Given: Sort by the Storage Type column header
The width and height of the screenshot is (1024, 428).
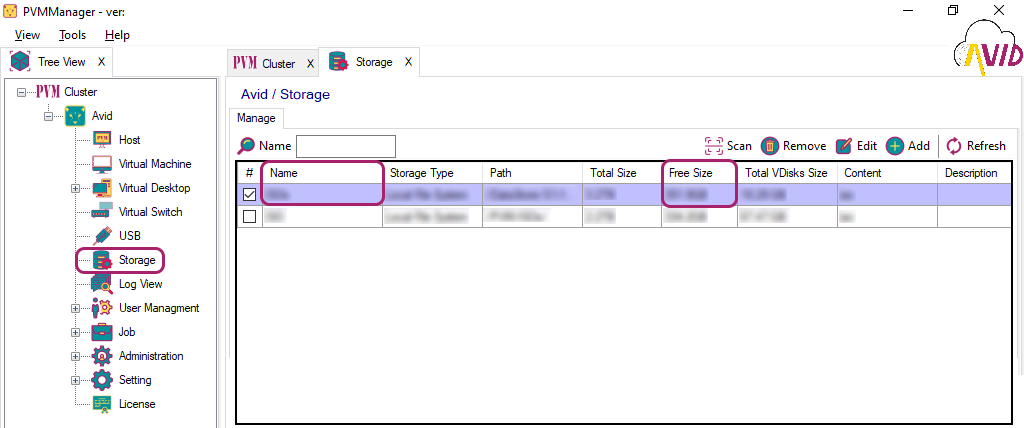Looking at the screenshot, I should [432, 173].
